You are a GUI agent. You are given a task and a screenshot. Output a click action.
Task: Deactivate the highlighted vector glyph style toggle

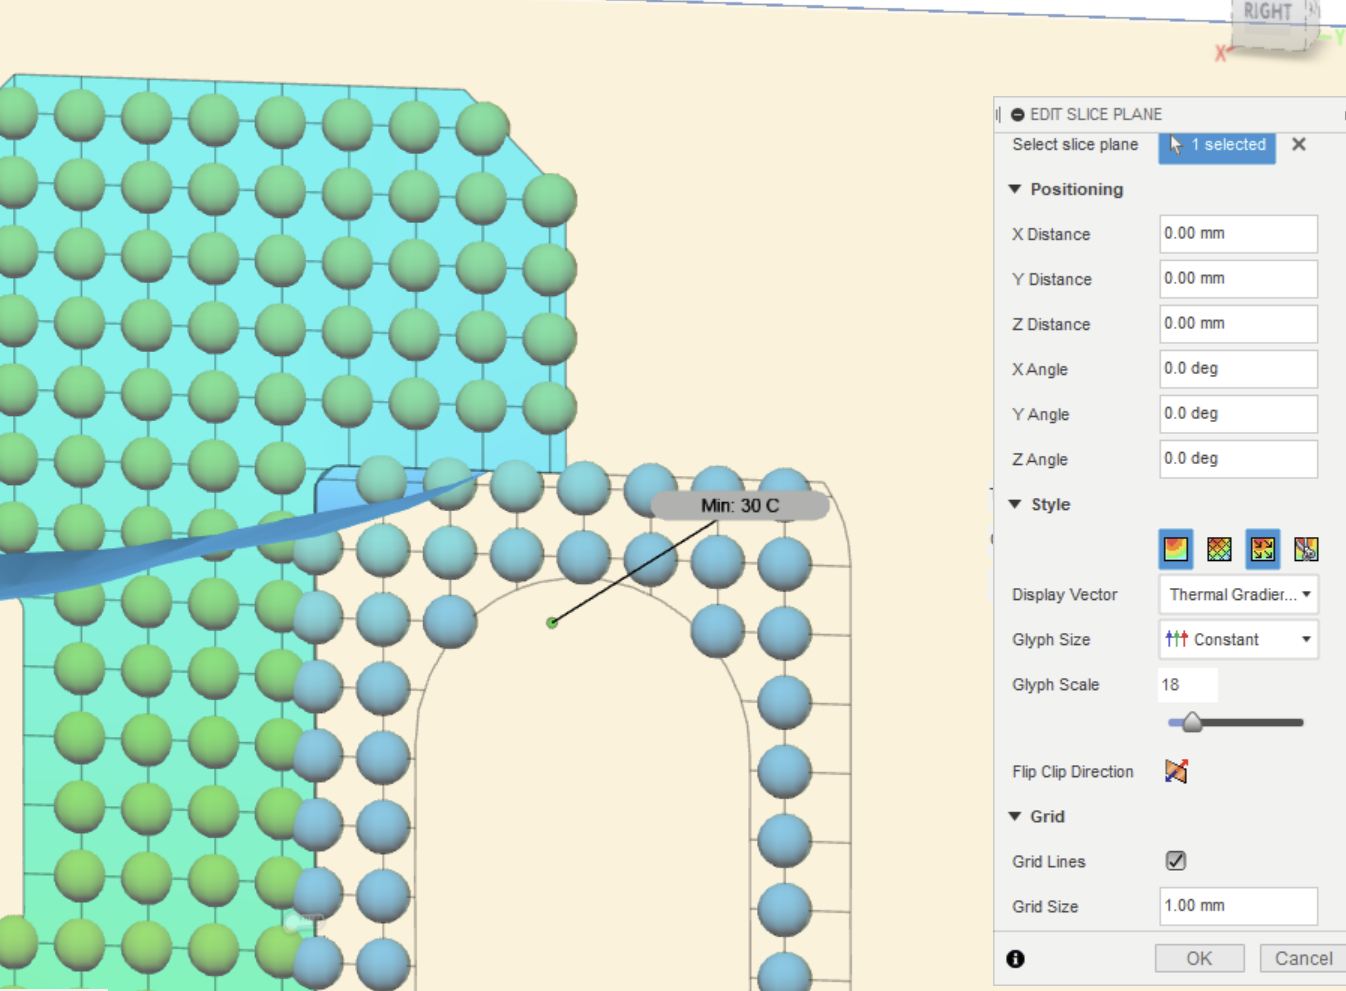coord(1262,549)
